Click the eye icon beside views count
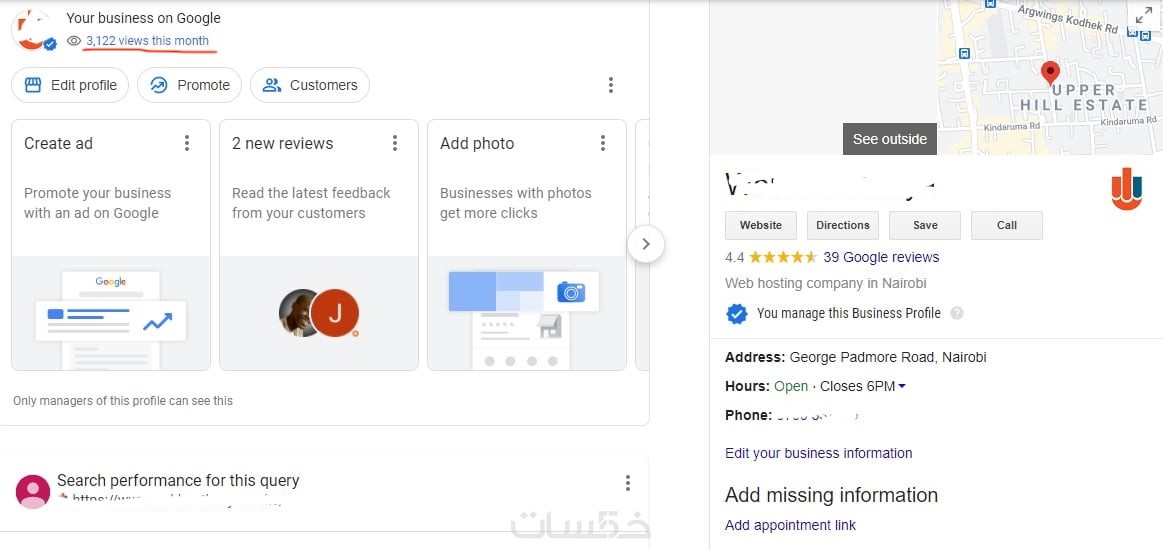 [74, 41]
